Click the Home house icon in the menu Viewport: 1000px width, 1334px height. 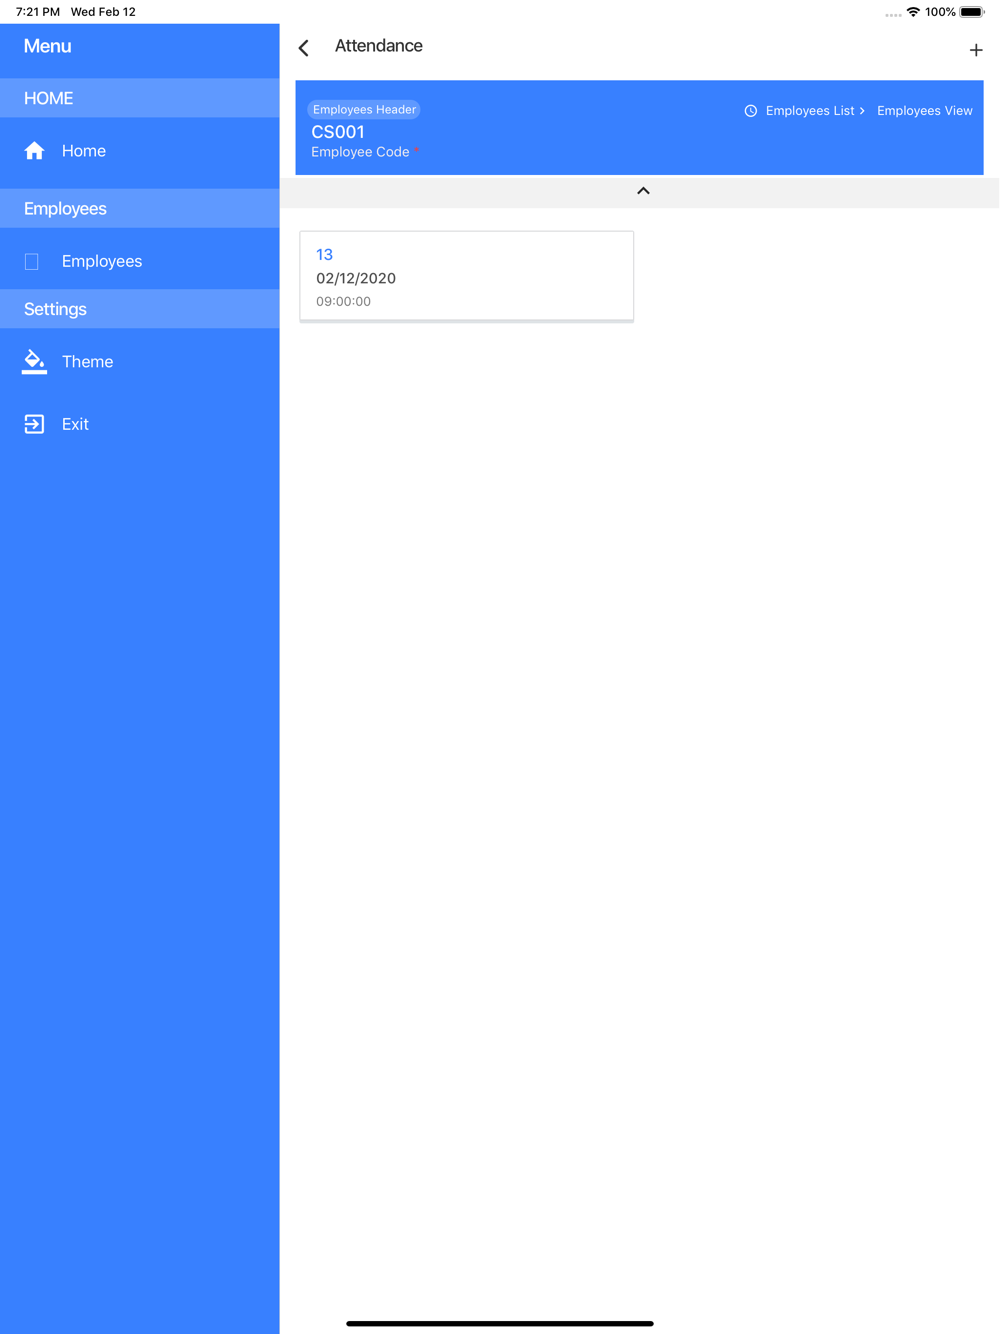[x=34, y=151]
